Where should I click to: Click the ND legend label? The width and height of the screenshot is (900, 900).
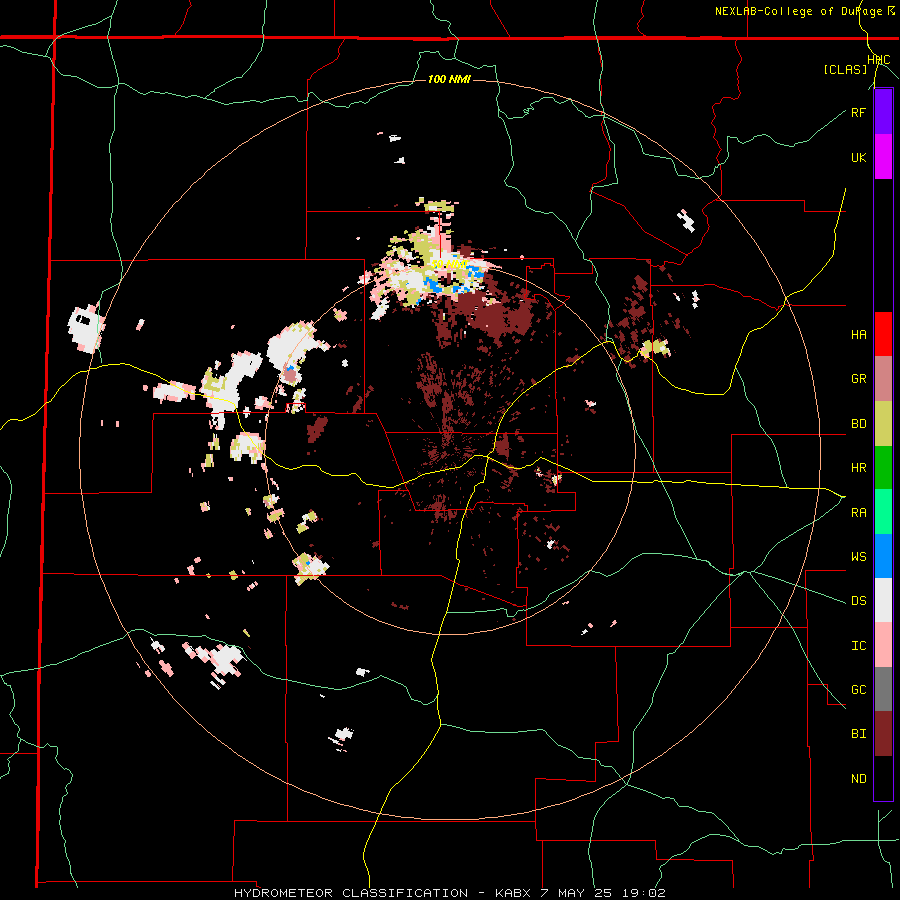point(858,778)
